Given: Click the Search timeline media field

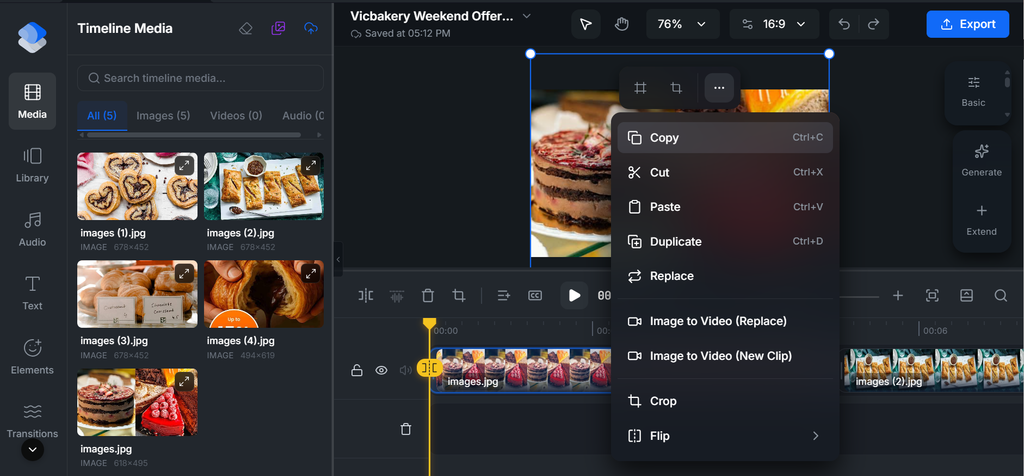Looking at the screenshot, I should 200,78.
